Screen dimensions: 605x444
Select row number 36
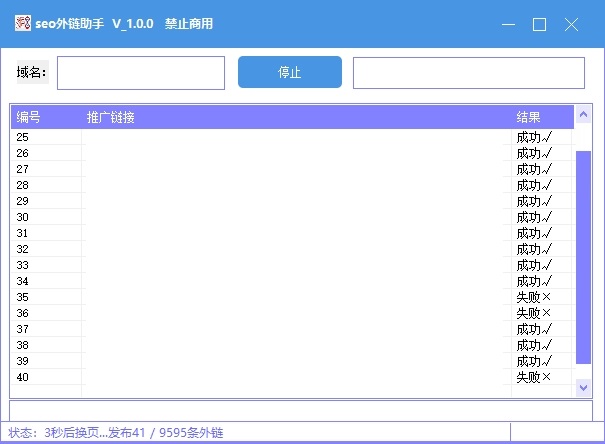[291, 313]
